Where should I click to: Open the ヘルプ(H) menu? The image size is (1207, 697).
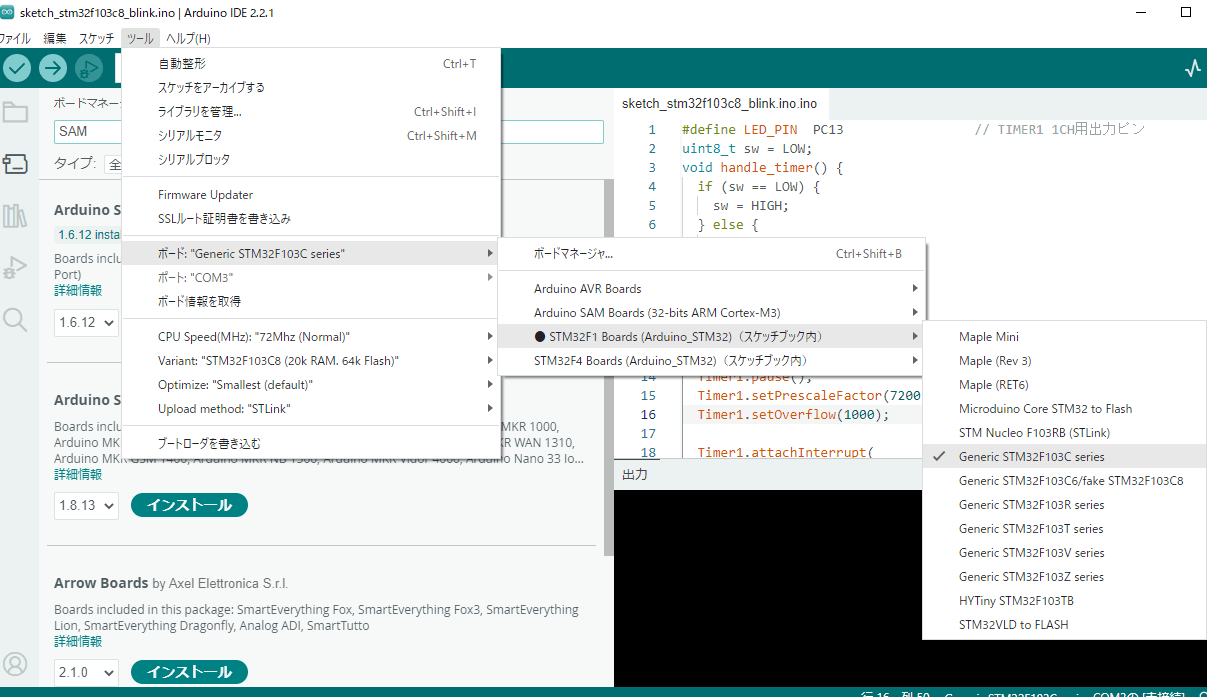188,38
